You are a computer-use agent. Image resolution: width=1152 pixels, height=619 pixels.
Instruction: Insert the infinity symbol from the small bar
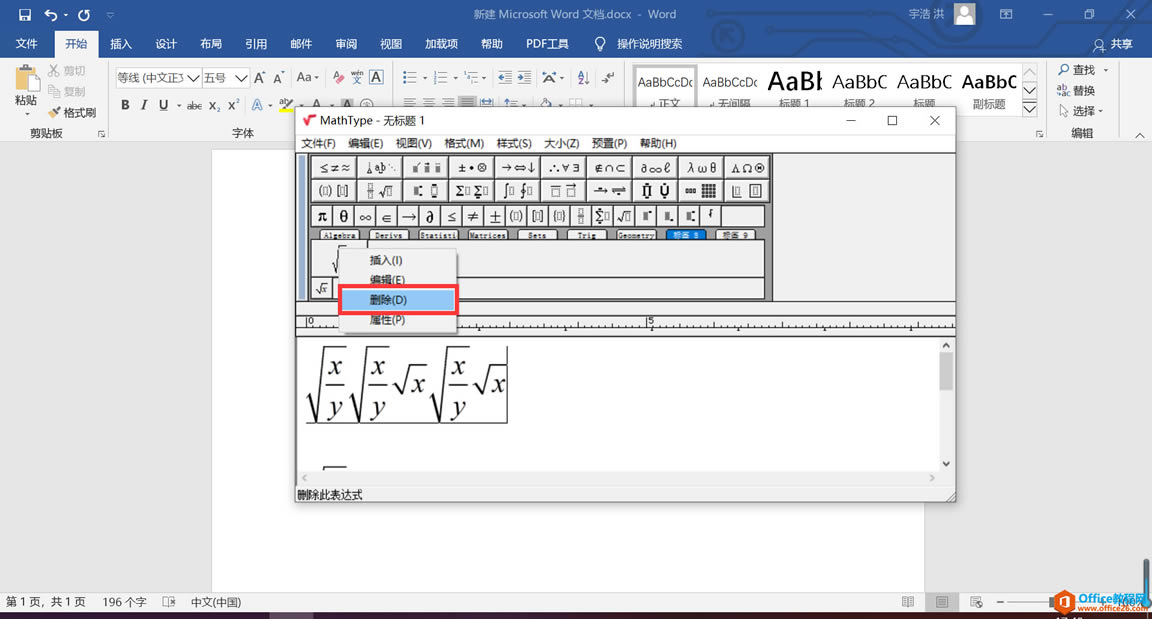click(366, 215)
